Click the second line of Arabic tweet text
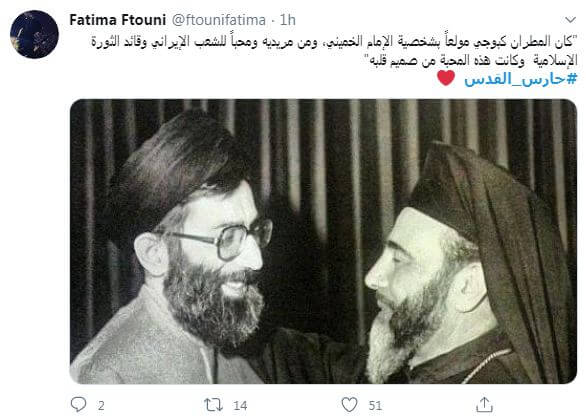The height and width of the screenshot is (418, 586). point(471,60)
